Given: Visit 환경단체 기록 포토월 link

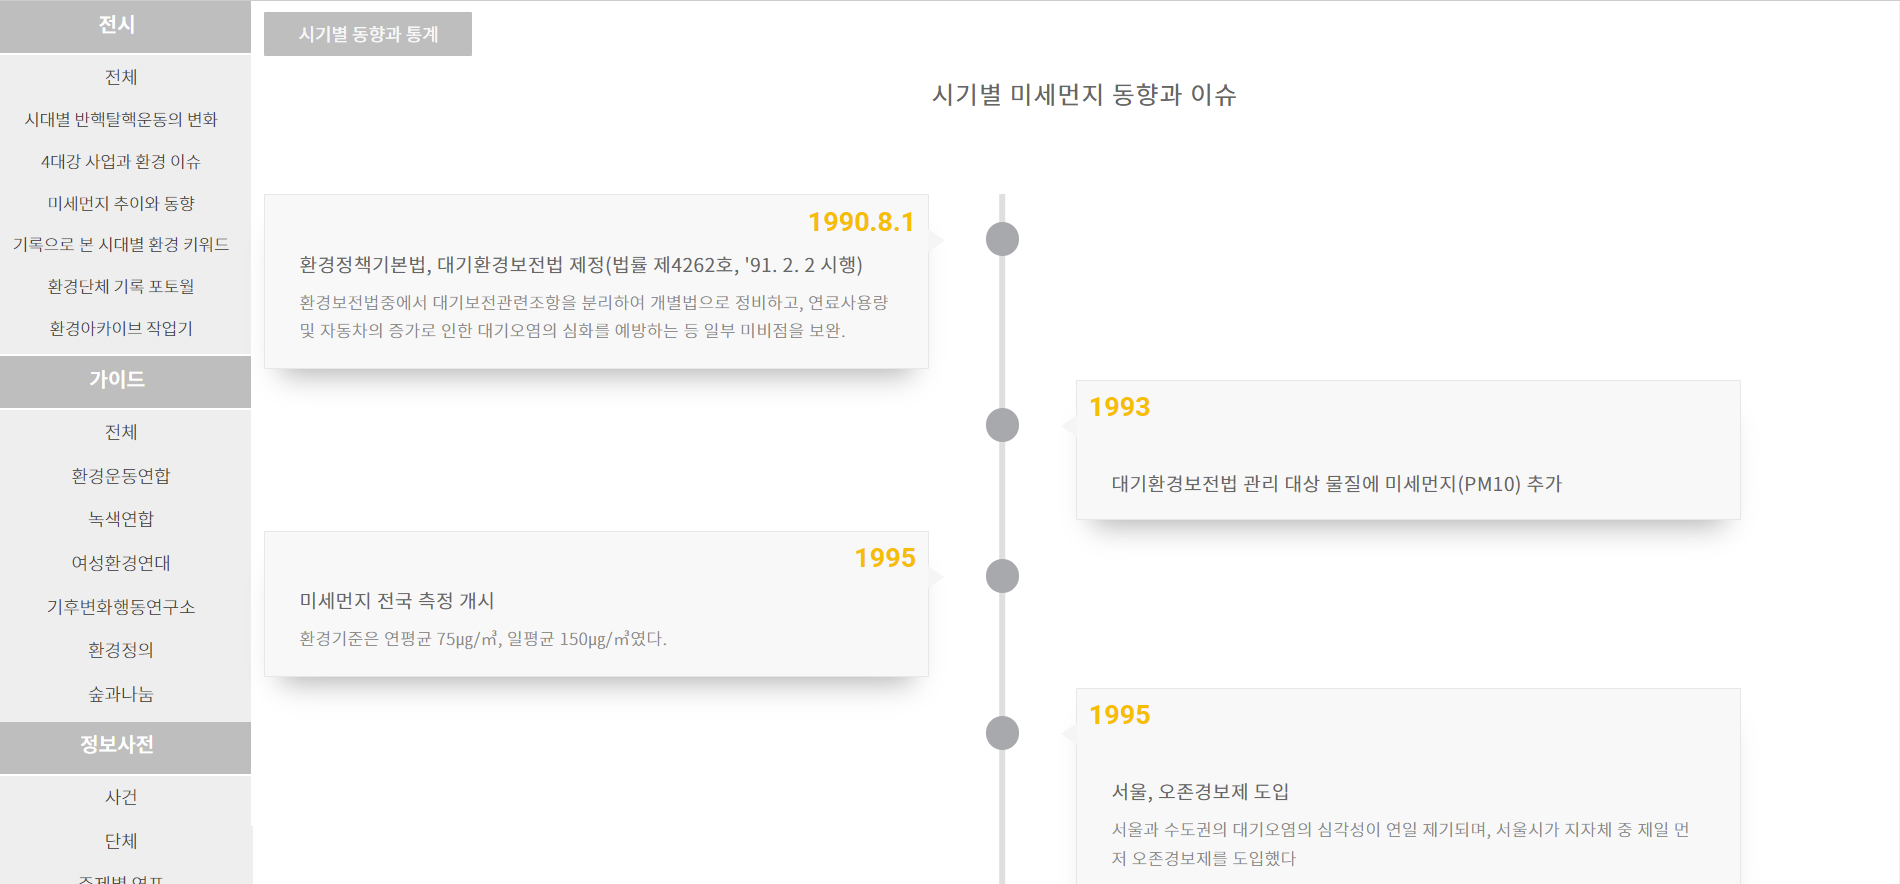Looking at the screenshot, I should point(121,286).
